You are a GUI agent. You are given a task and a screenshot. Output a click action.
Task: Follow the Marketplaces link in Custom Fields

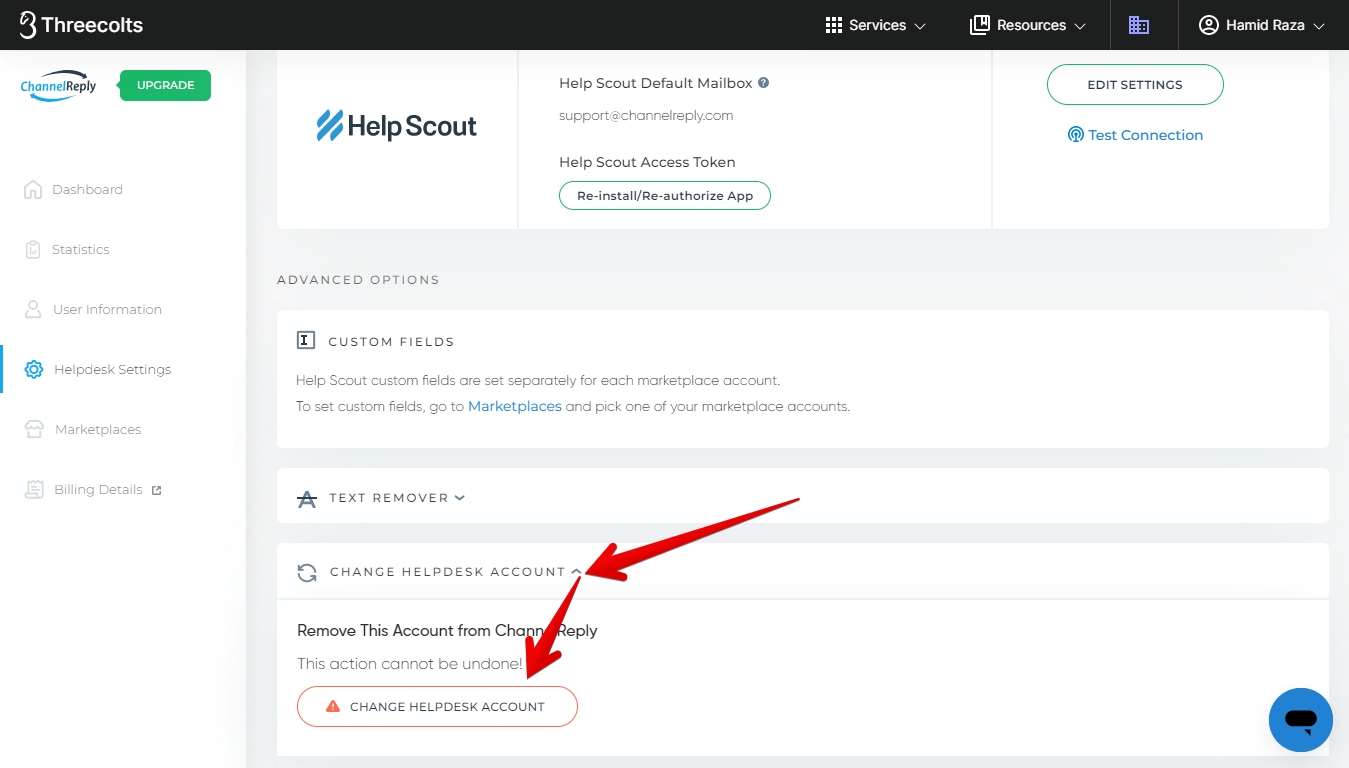[x=515, y=406]
